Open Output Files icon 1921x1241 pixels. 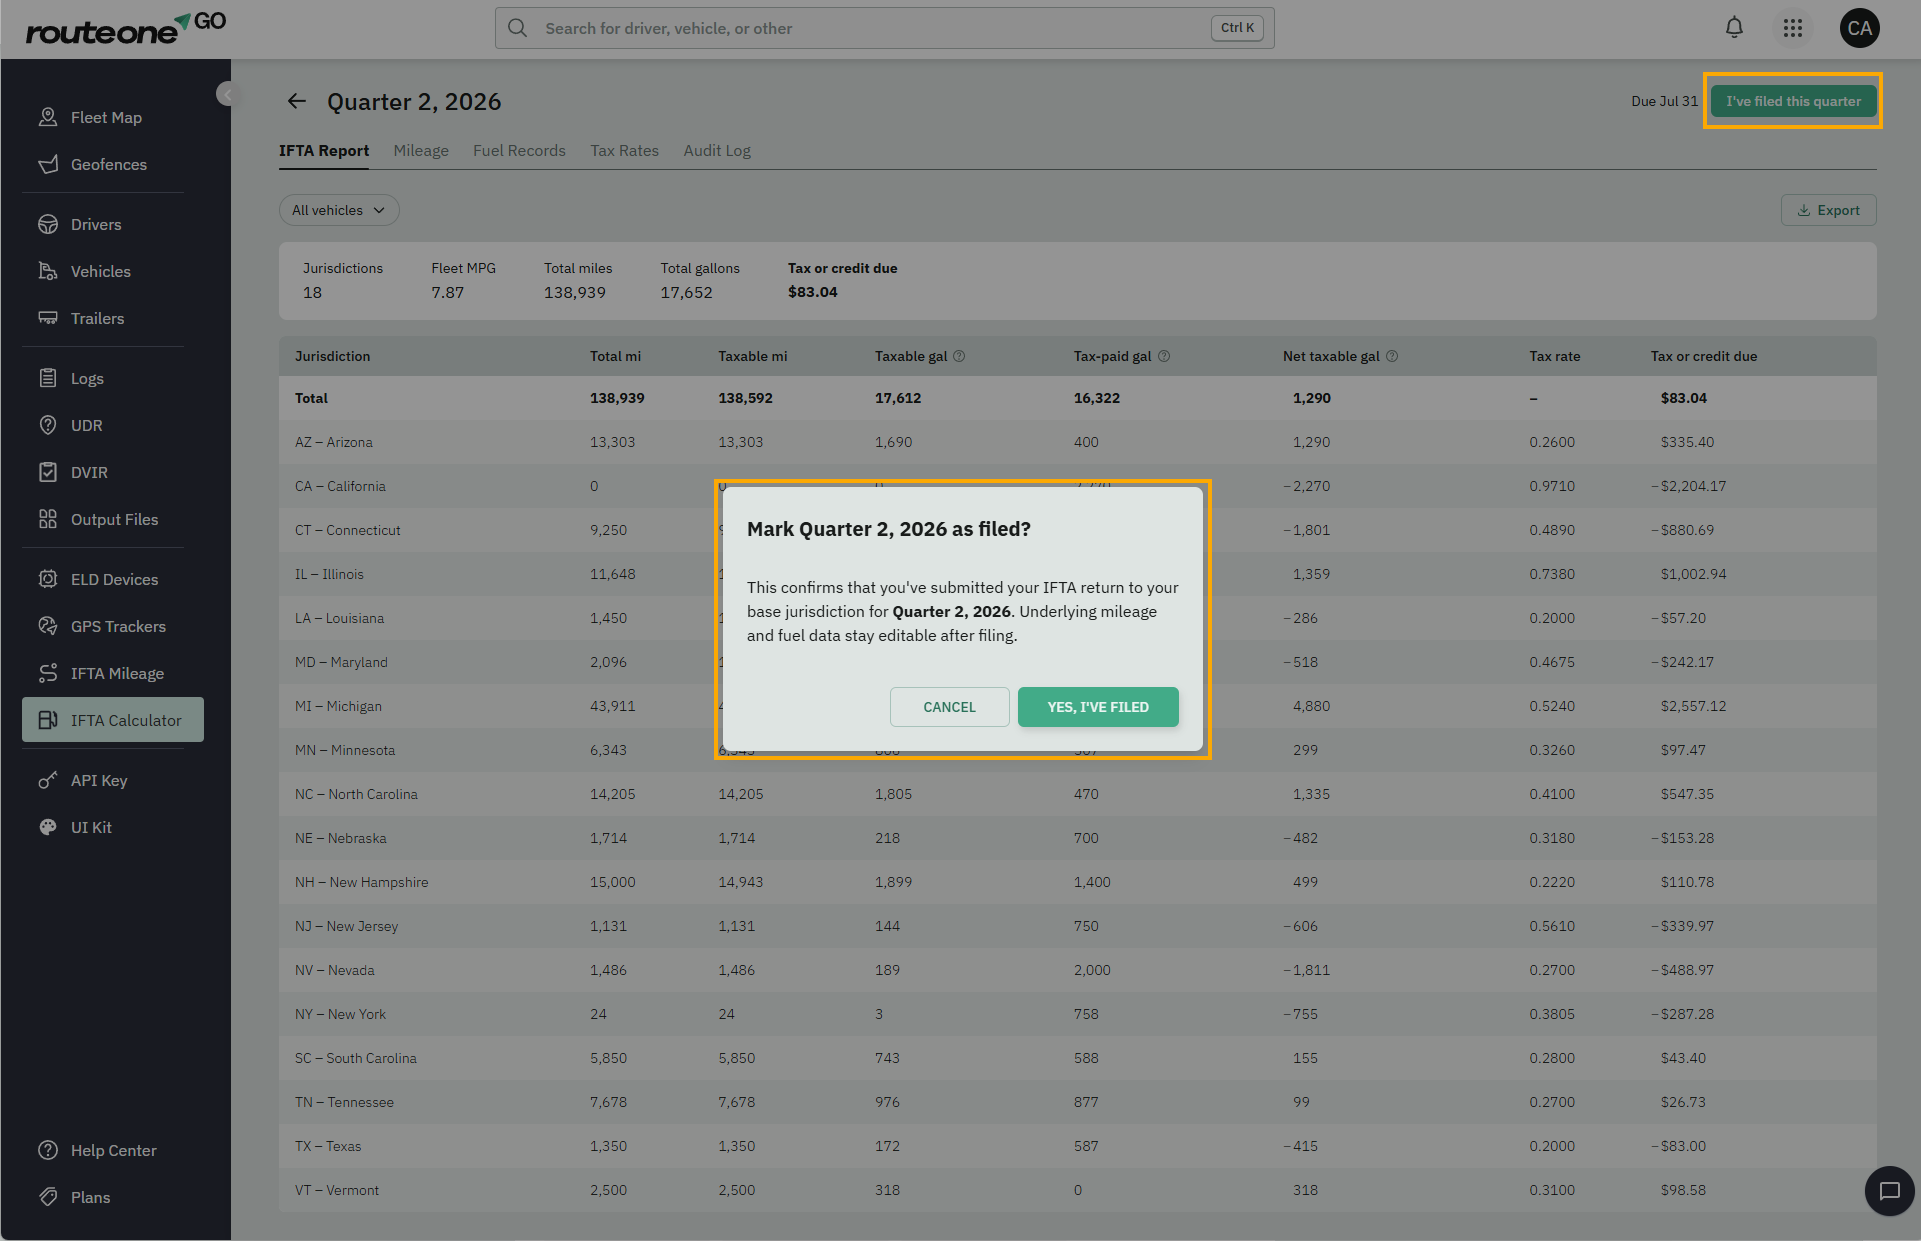(48, 519)
